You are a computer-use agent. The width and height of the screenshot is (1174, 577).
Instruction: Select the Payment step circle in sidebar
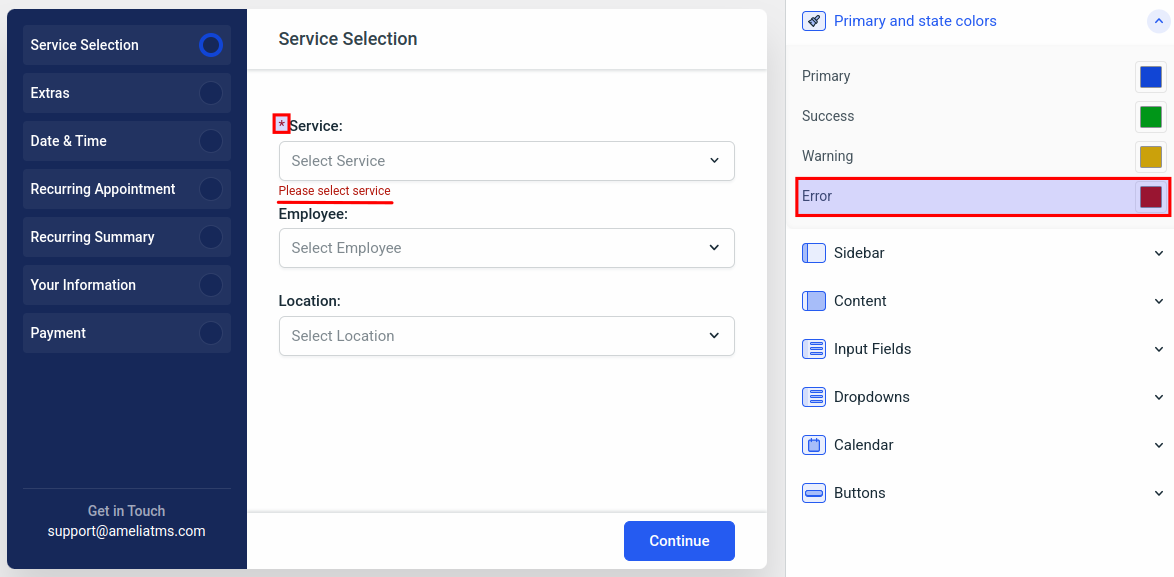click(211, 333)
